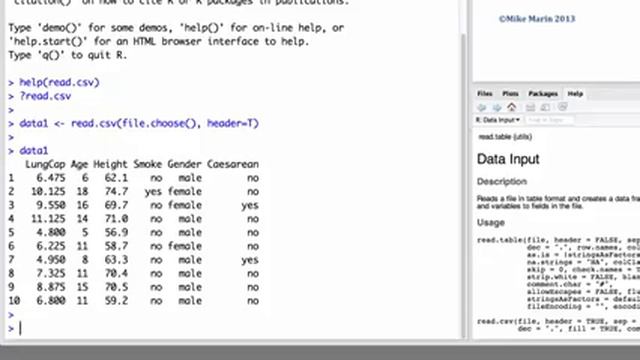Refresh the help topic
The height and width of the screenshot is (360, 640).
click(562, 107)
